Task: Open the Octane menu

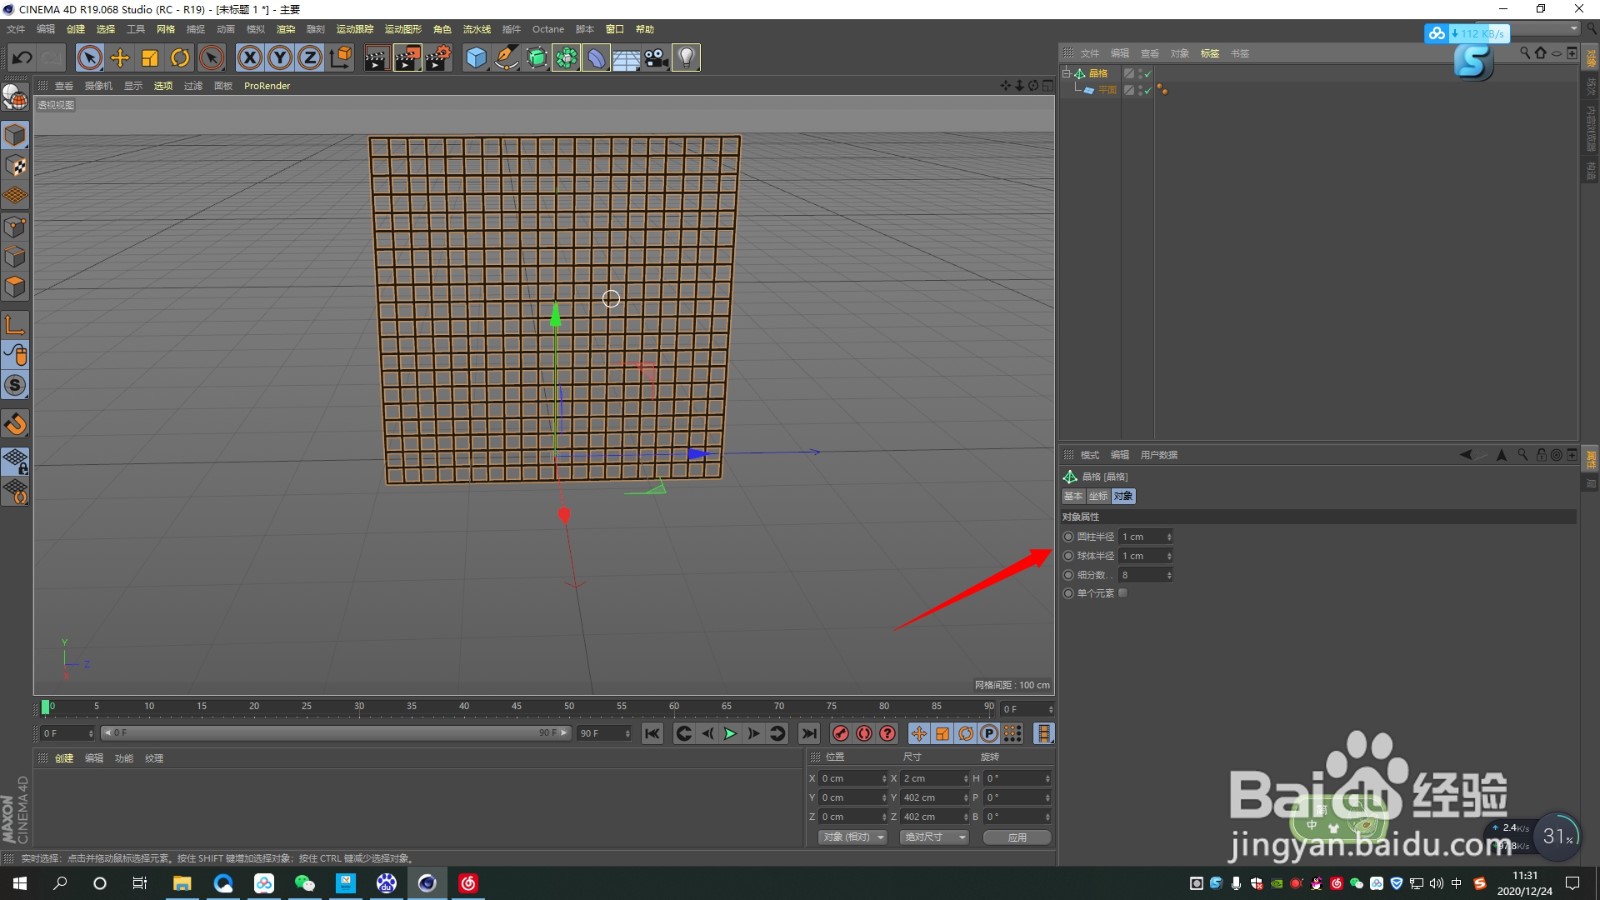Action: (x=548, y=29)
